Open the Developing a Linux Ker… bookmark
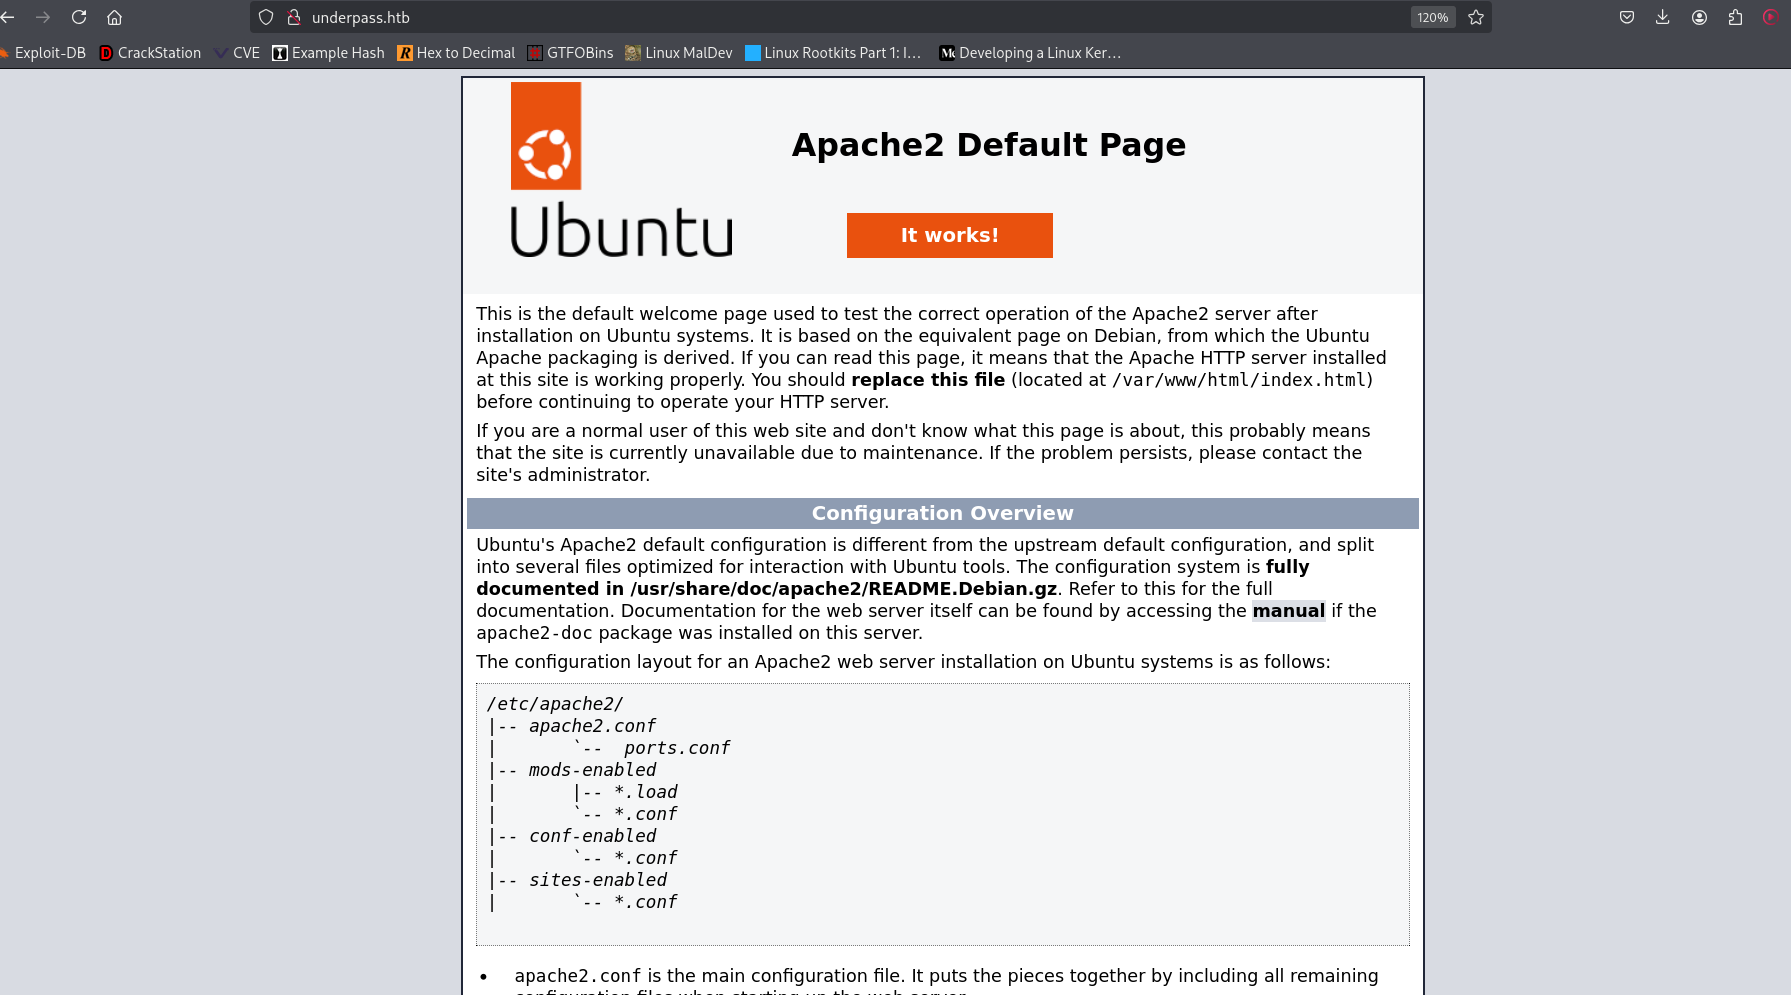The image size is (1791, 995). [1030, 53]
